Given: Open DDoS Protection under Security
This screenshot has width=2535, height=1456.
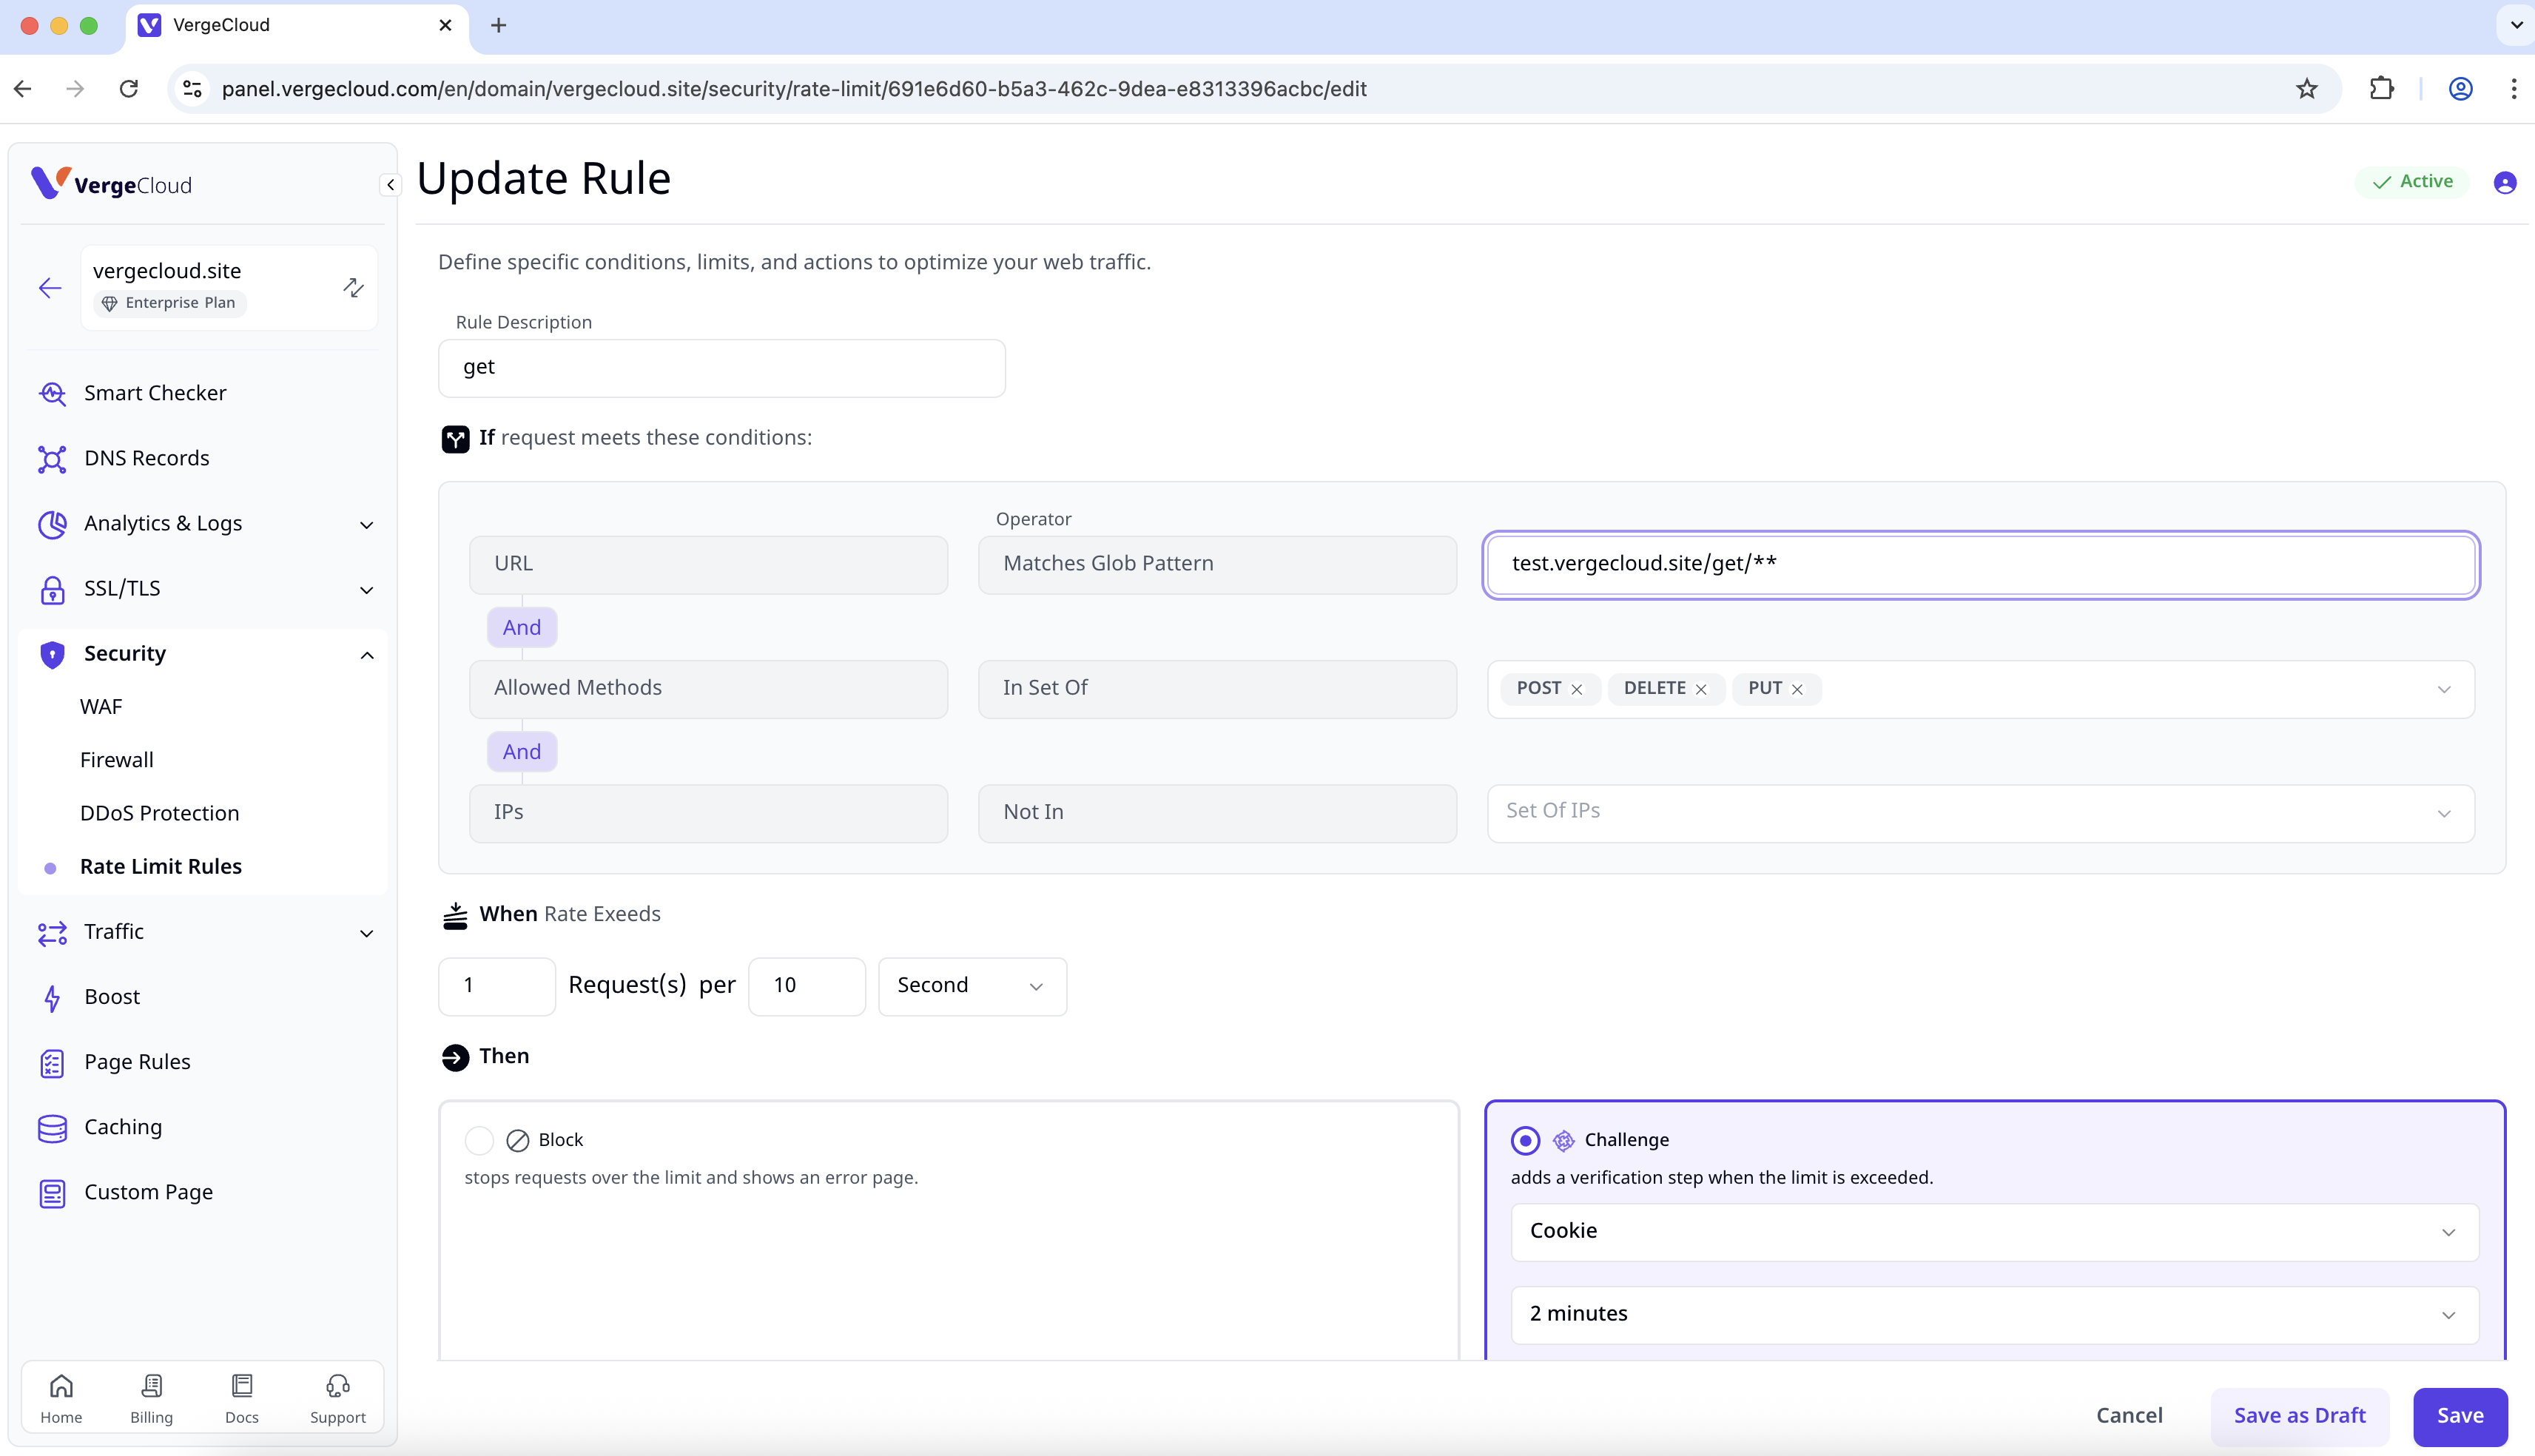Looking at the screenshot, I should click(x=159, y=813).
